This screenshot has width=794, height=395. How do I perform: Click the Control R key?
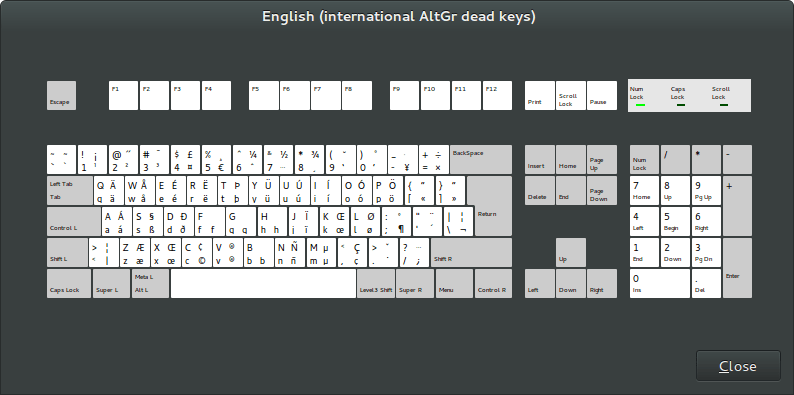point(493,283)
